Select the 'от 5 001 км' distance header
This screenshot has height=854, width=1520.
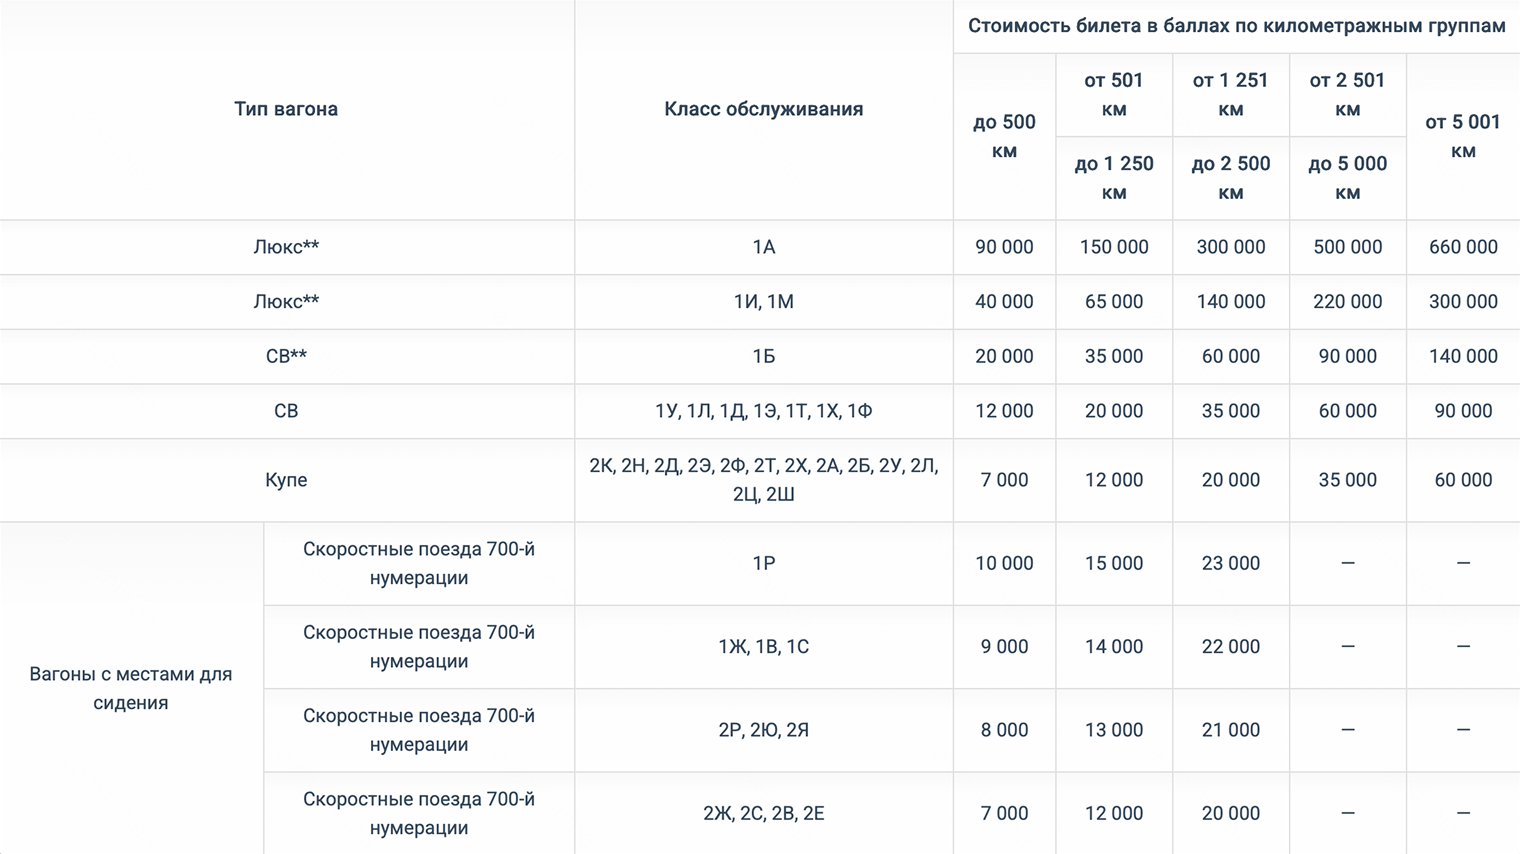1462,136
